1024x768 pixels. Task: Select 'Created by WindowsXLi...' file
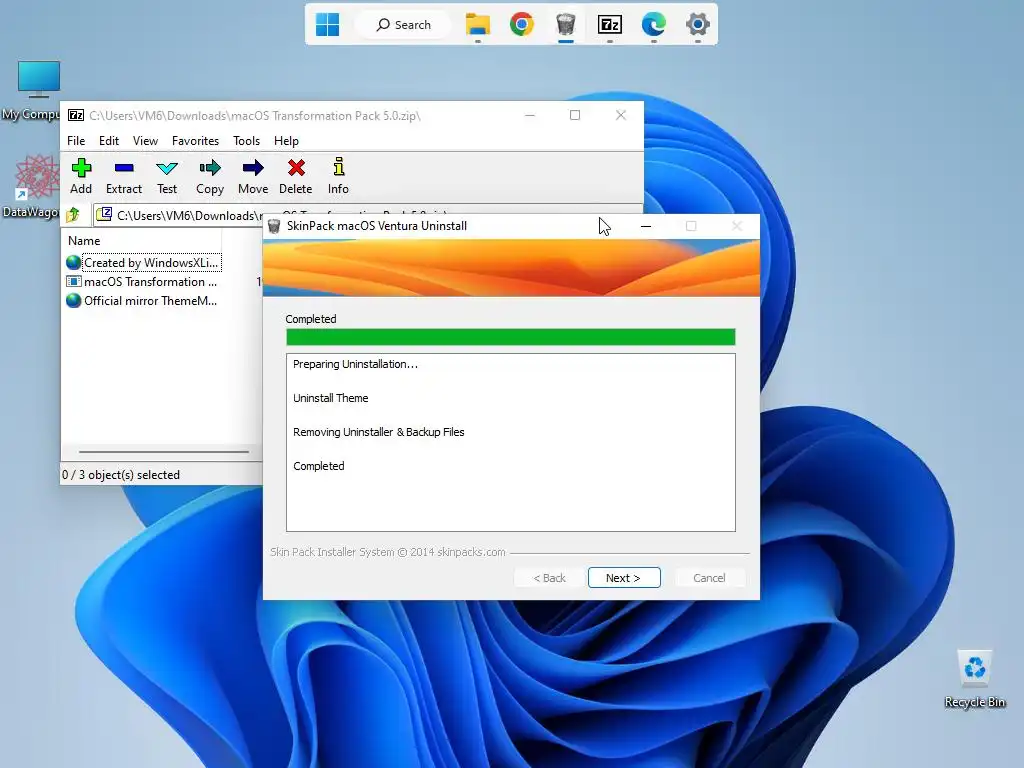pyautogui.click(x=144, y=263)
